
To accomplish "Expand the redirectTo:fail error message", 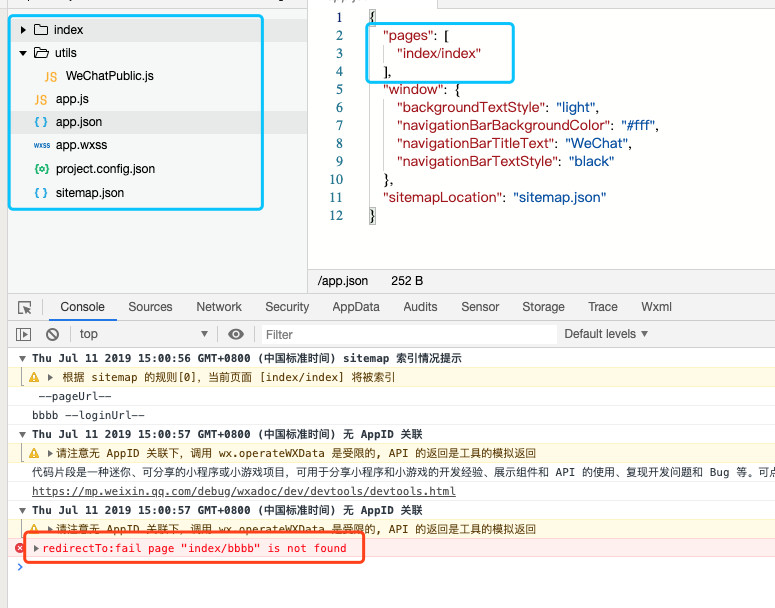I will [x=37, y=548].
